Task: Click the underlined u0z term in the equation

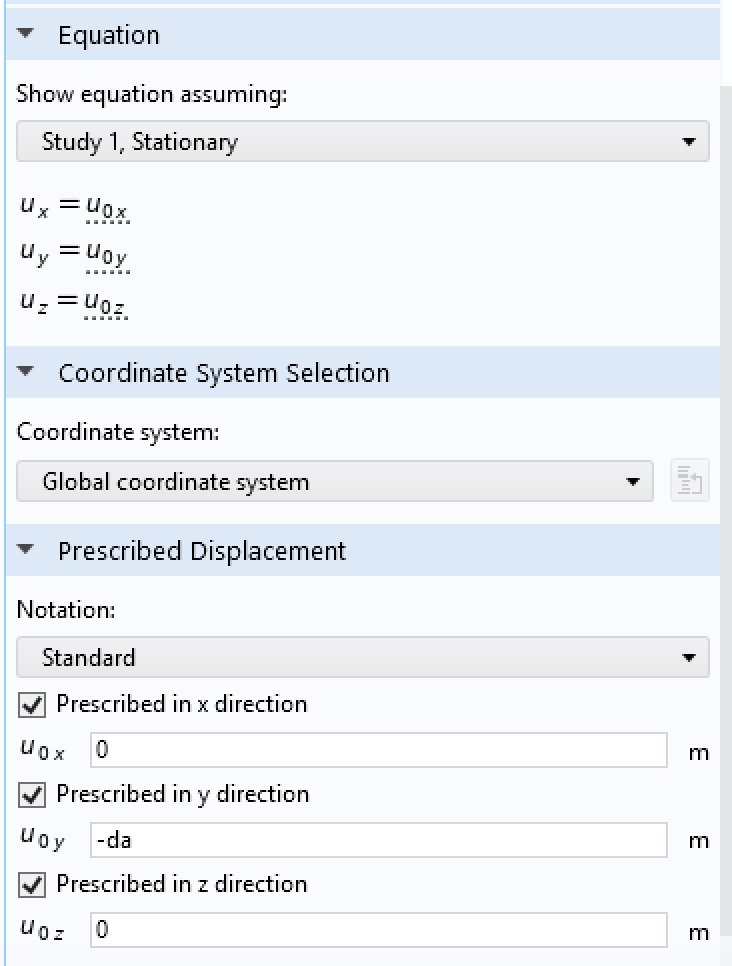Action: [x=107, y=301]
